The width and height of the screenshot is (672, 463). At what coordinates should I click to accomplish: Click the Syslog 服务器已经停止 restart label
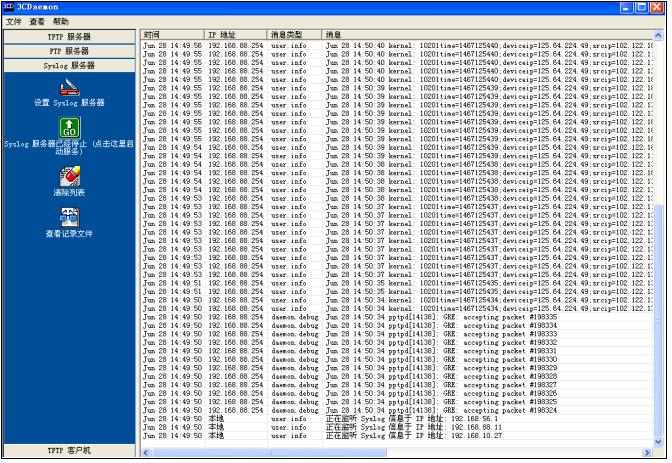coord(69,147)
